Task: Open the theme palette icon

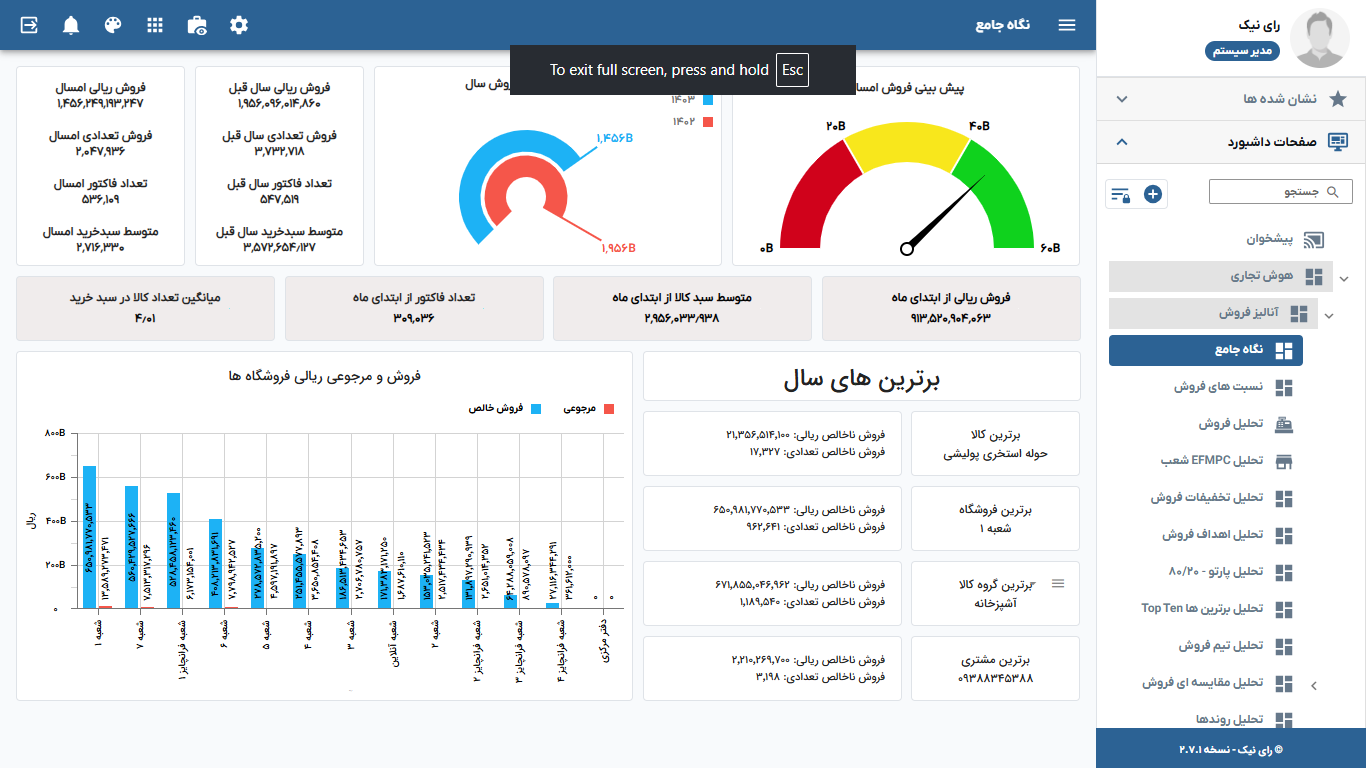Action: click(112, 25)
